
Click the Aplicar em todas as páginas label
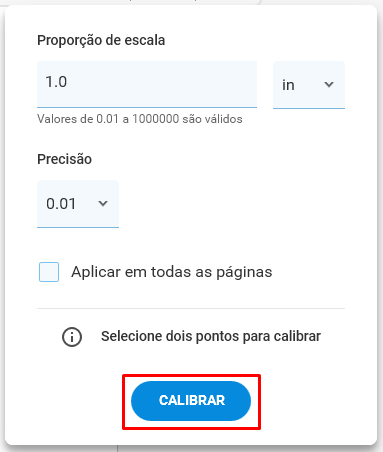pos(172,272)
